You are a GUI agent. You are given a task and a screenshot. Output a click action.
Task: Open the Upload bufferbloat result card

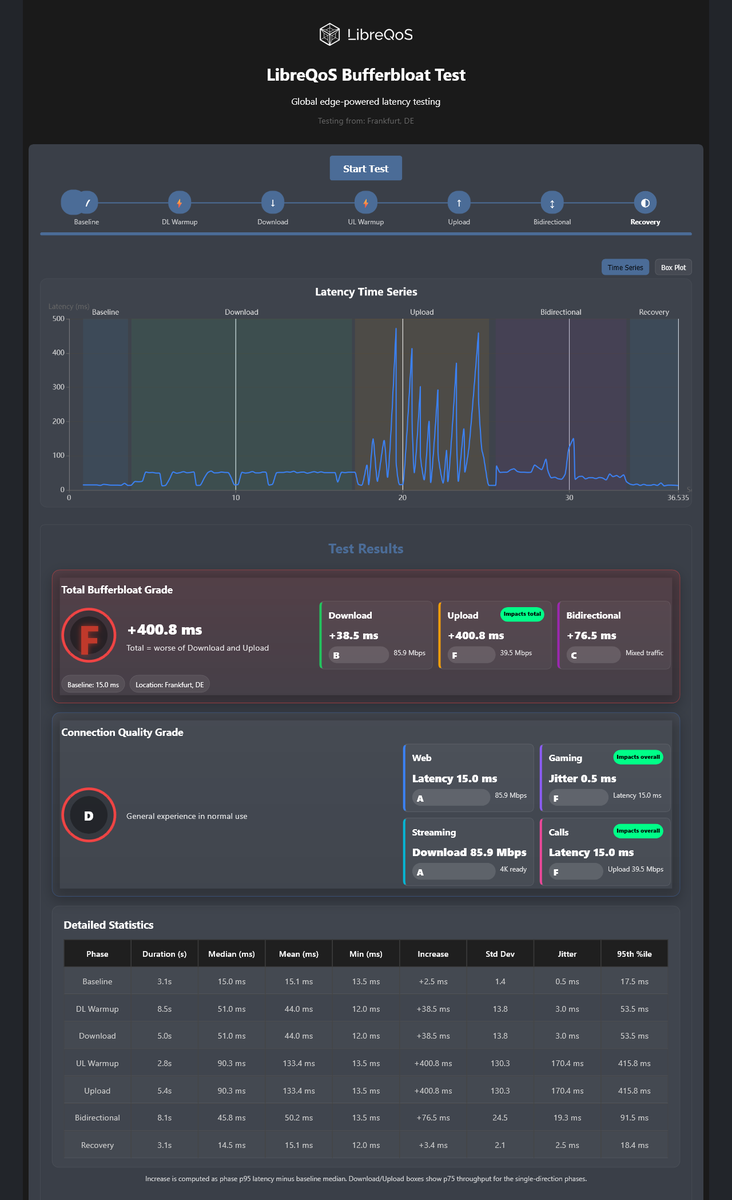coord(493,636)
